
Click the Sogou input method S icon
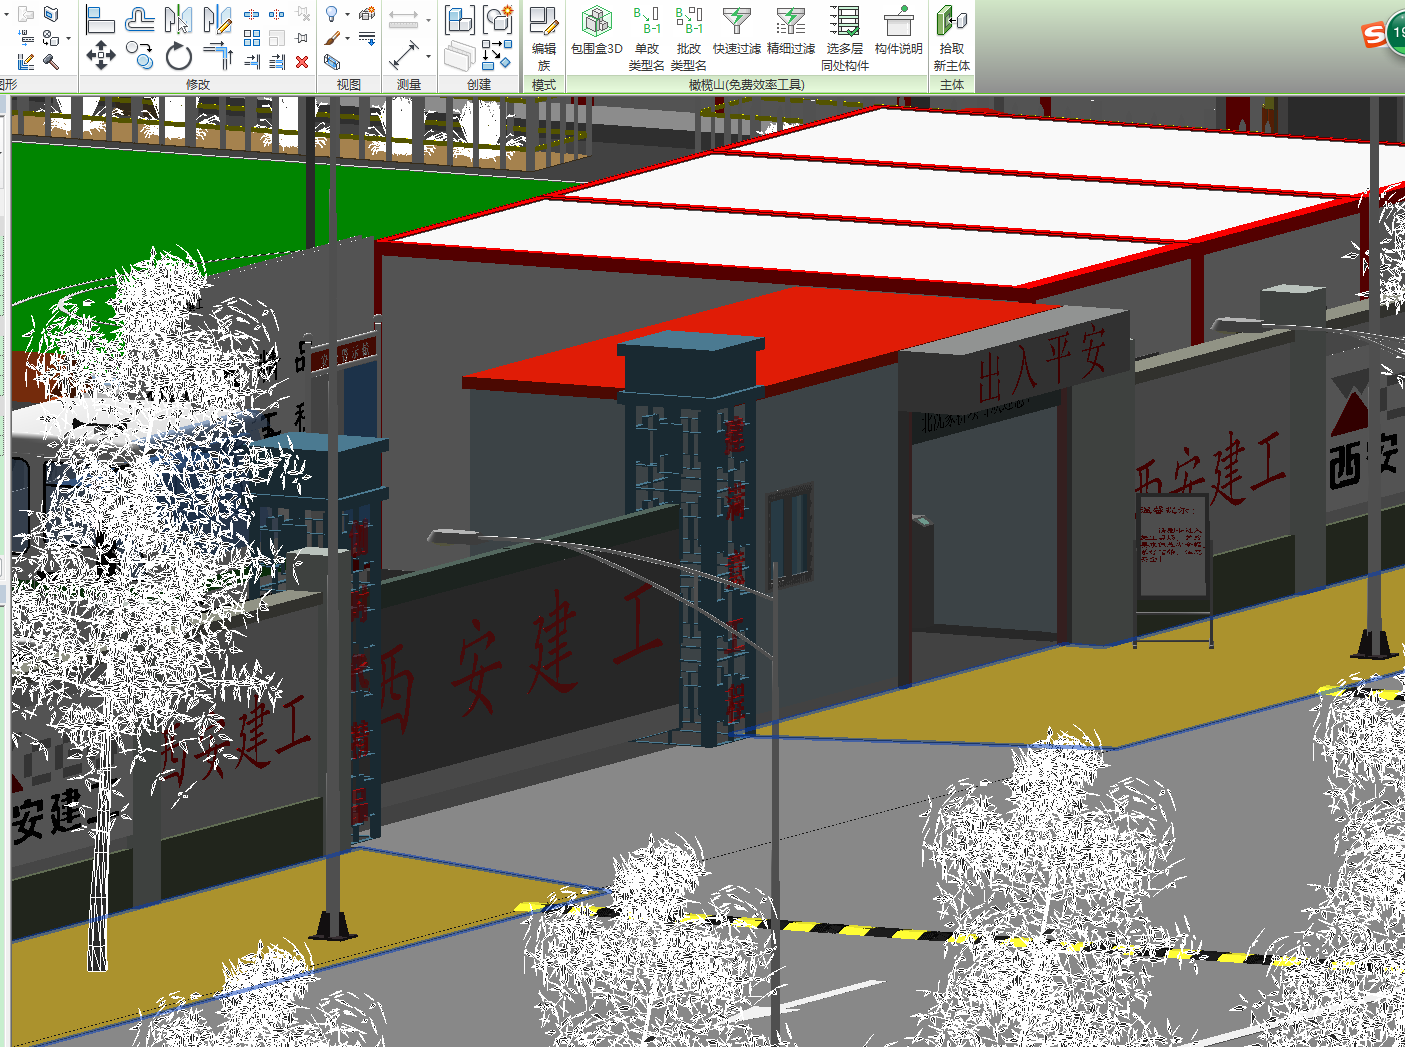tap(1374, 35)
